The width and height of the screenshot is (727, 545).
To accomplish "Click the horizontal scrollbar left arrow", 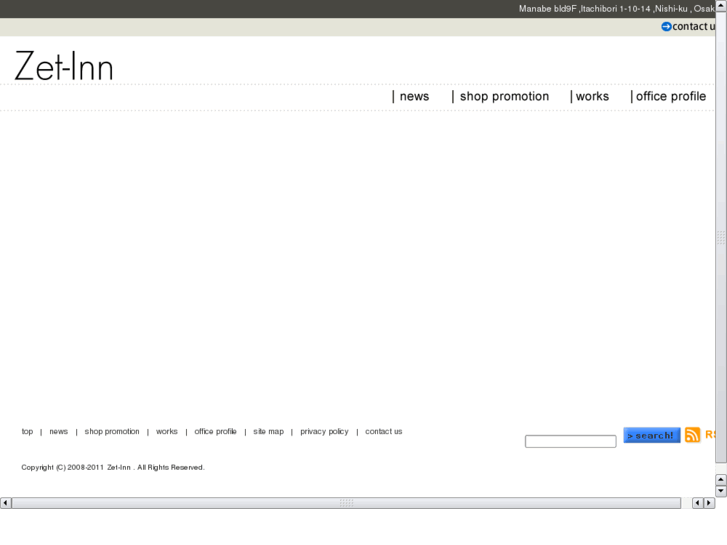I will pos(5,503).
